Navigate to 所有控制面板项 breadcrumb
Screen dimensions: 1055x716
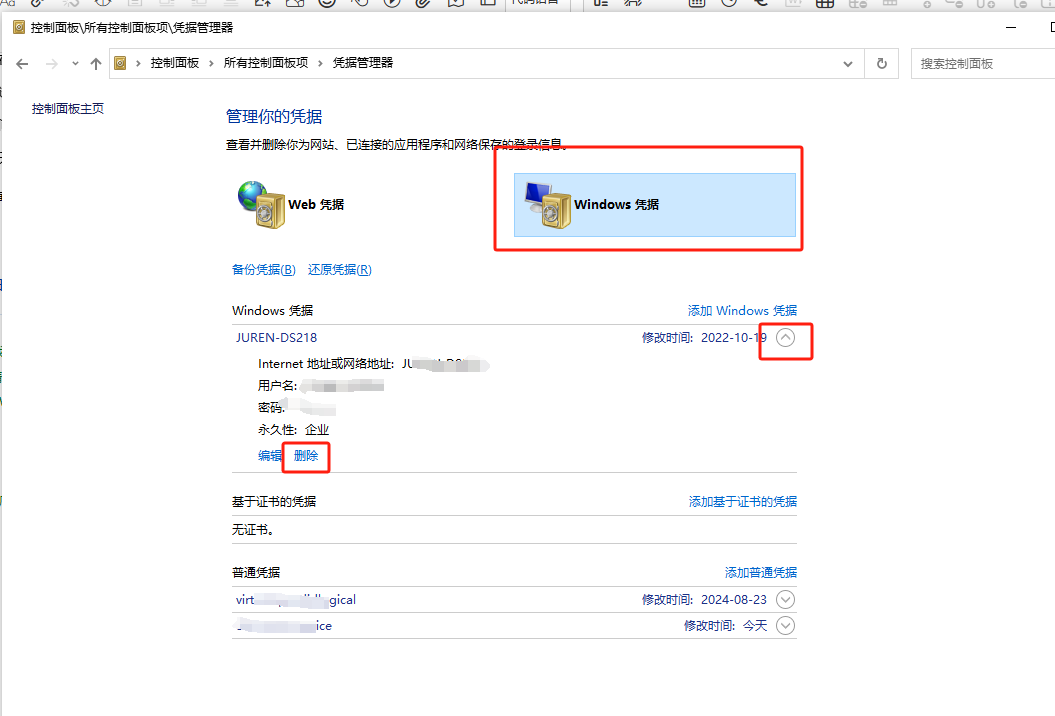click(x=266, y=63)
